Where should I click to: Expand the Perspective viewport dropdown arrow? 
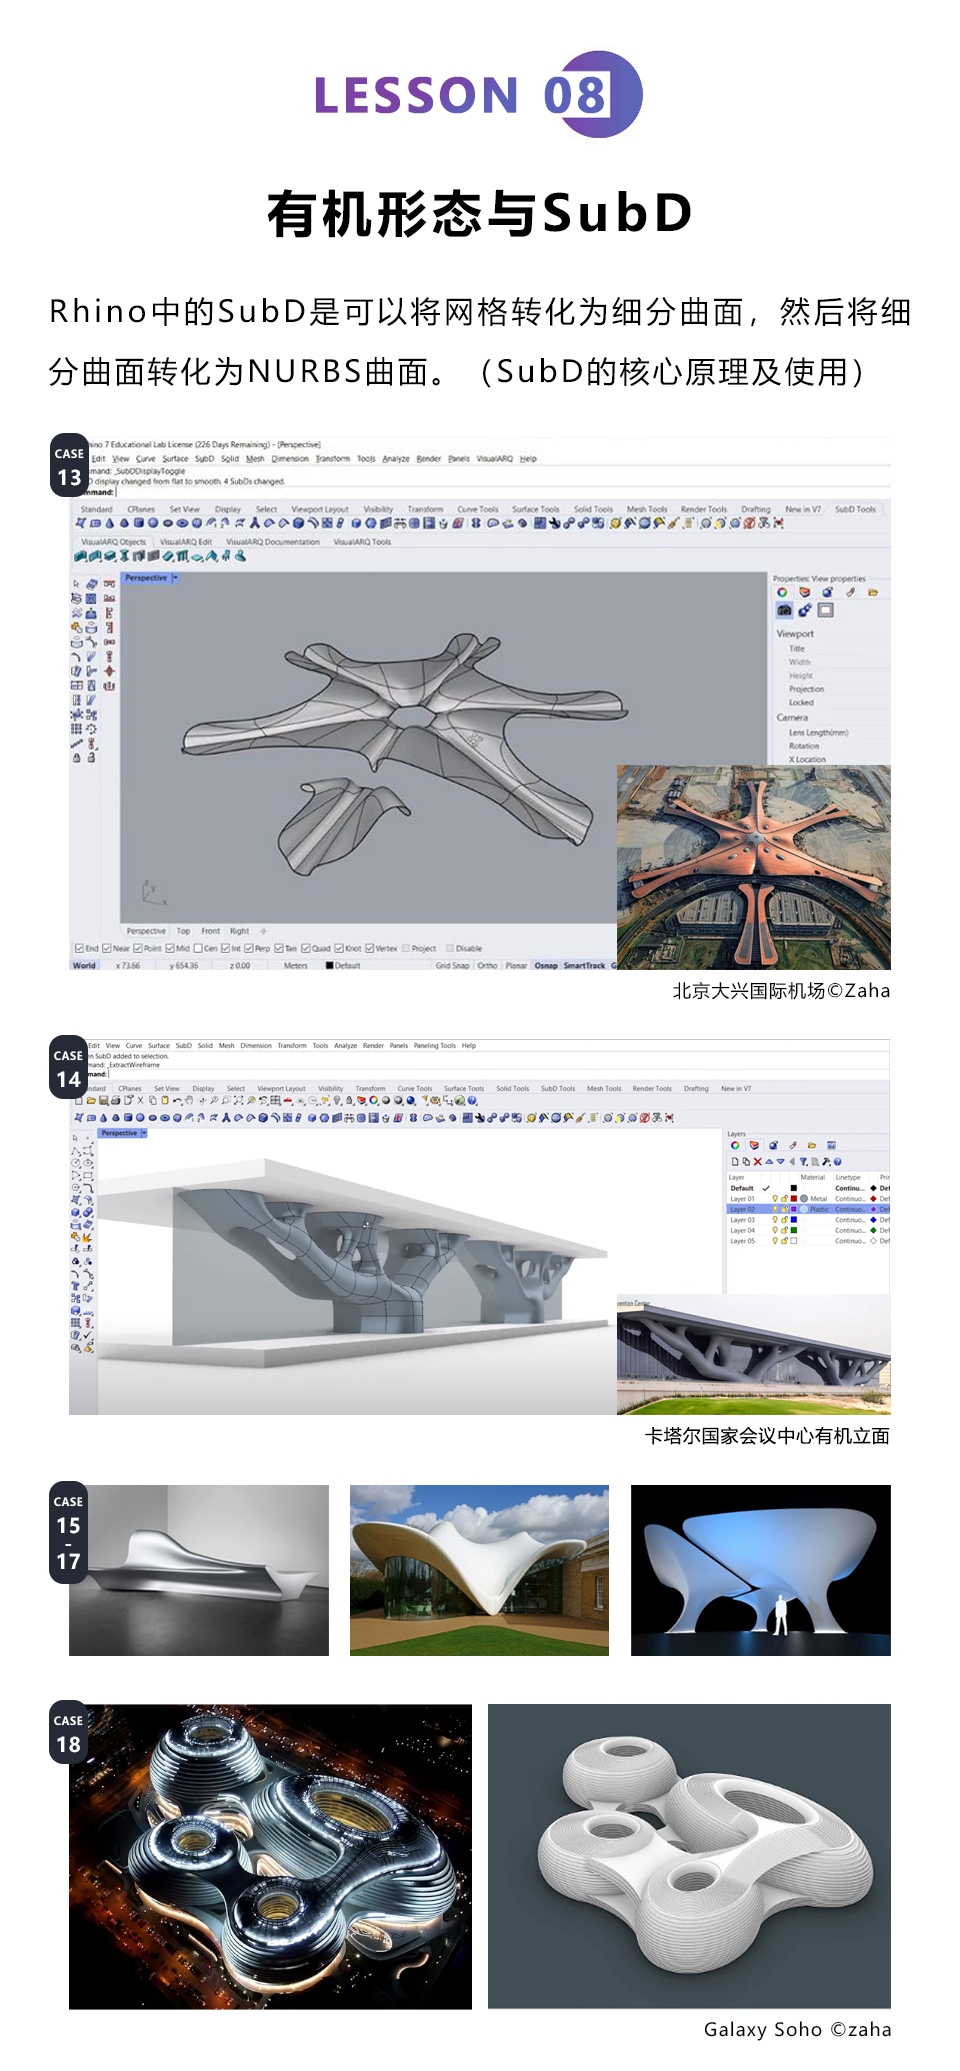(x=175, y=578)
